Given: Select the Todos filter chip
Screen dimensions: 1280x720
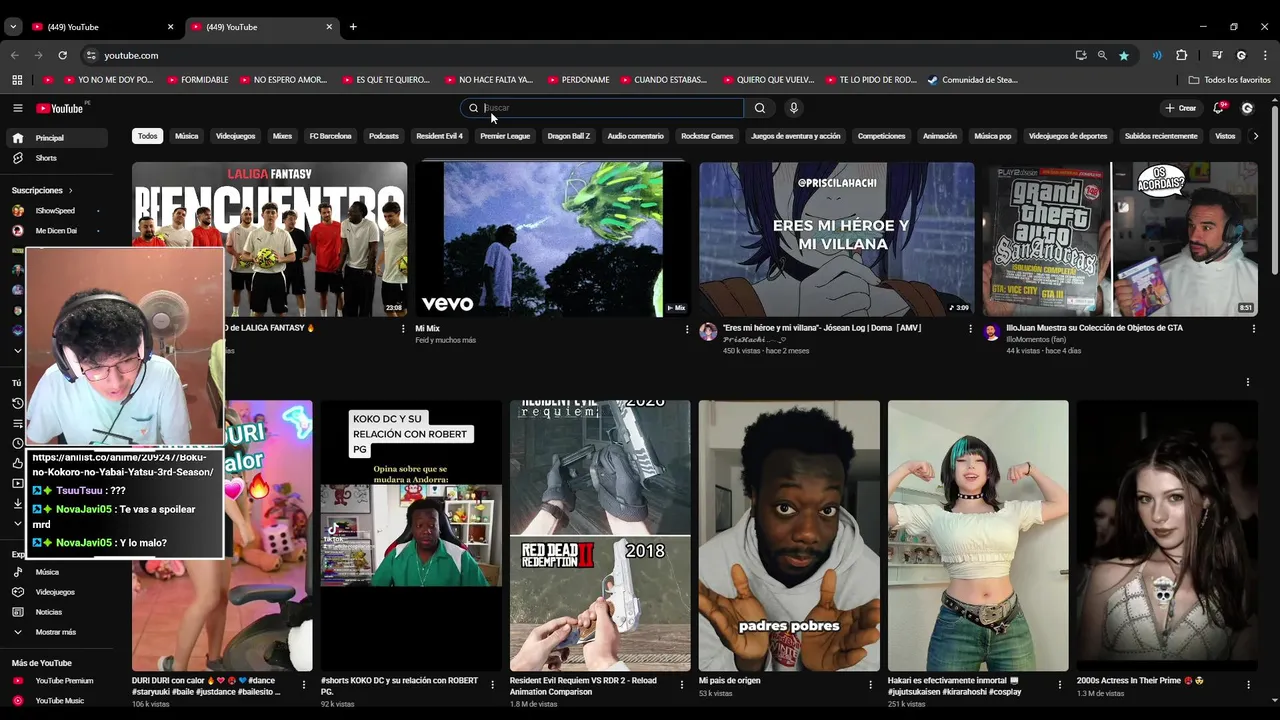Looking at the screenshot, I should (x=148, y=136).
